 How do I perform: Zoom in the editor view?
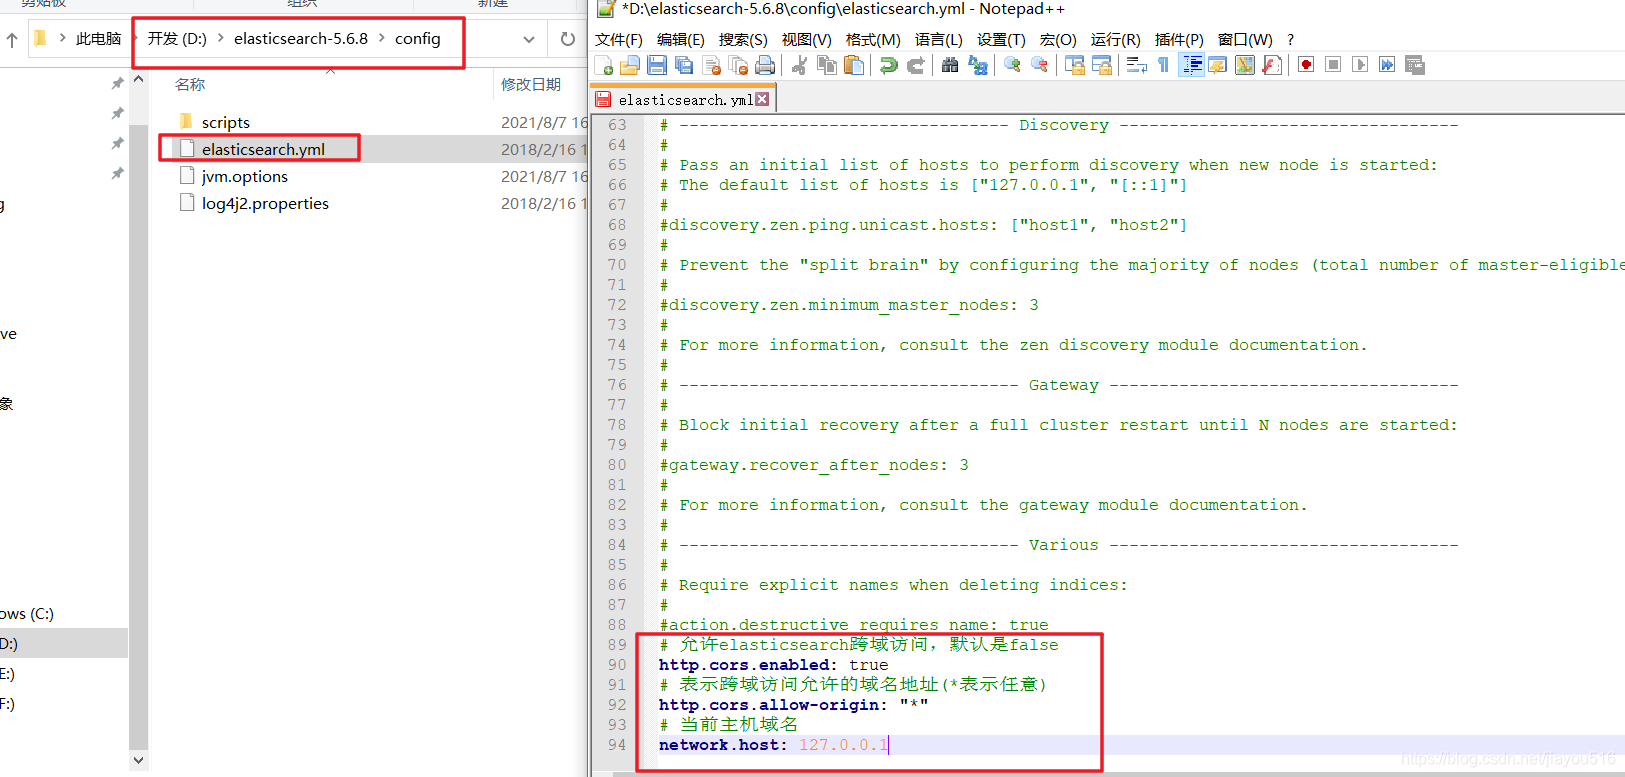[1012, 65]
